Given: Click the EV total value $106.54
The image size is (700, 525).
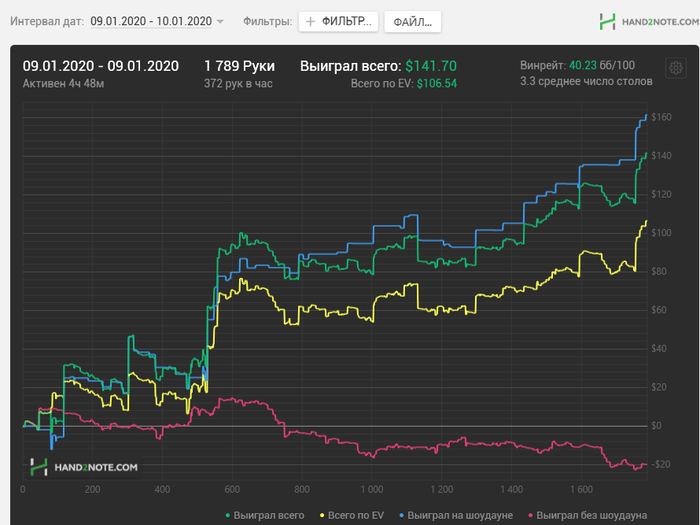Looking at the screenshot, I should [437, 83].
